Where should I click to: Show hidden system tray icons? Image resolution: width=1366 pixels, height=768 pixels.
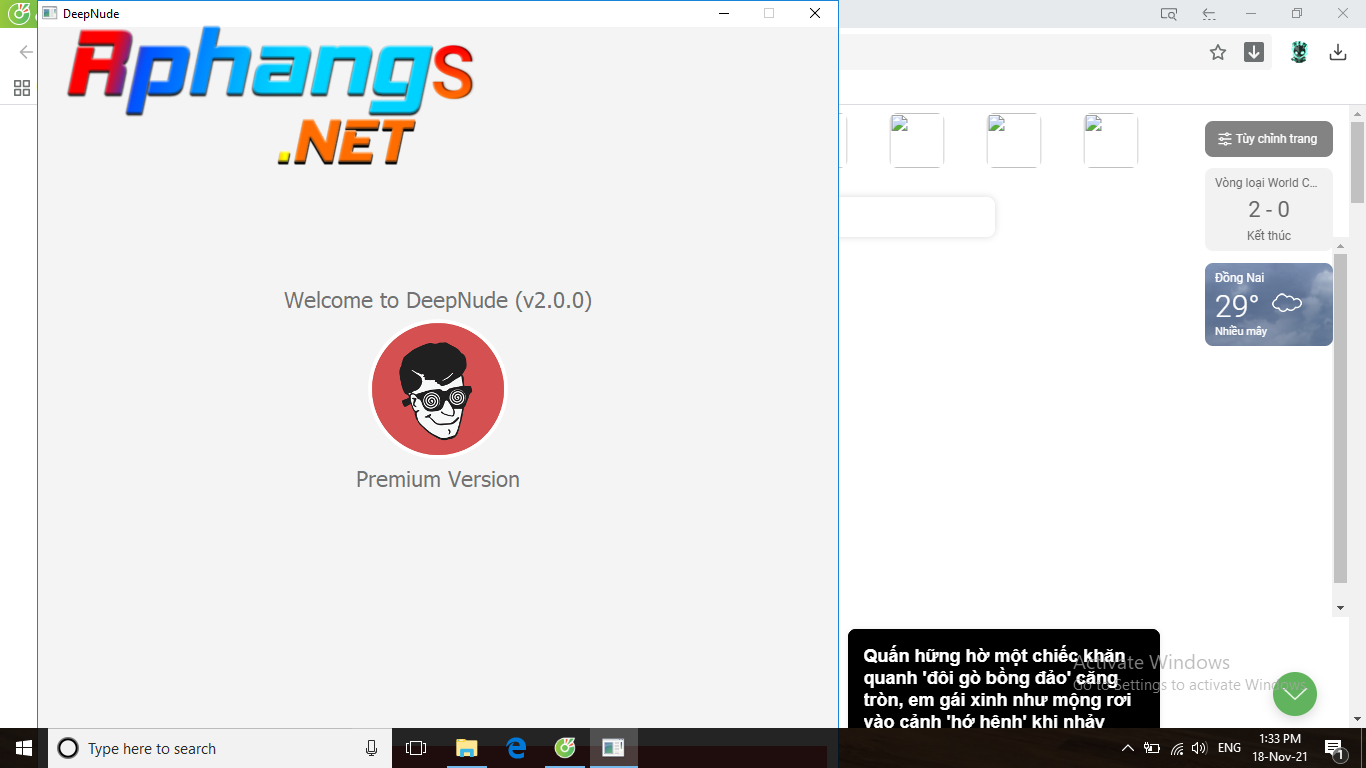1128,748
